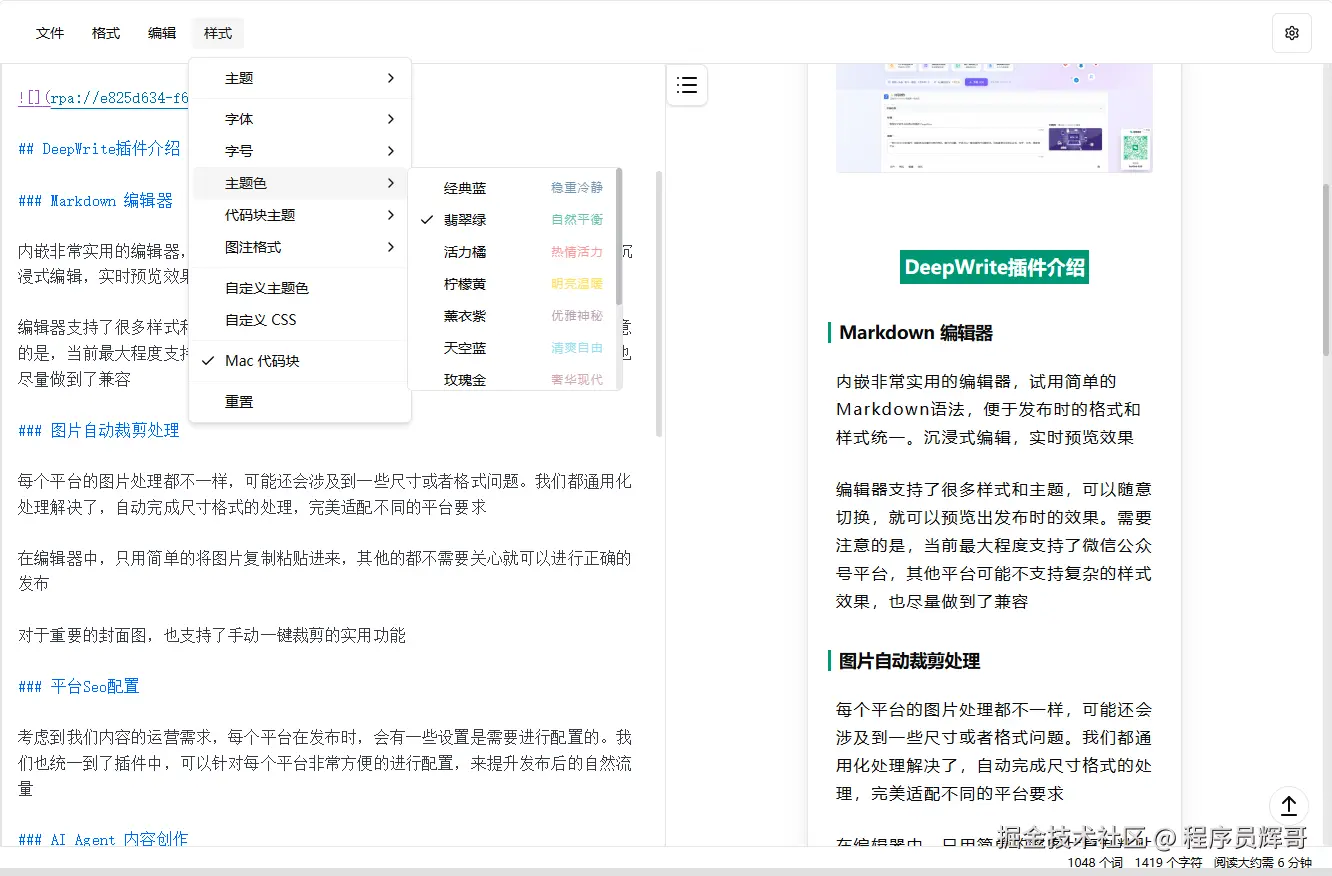The image size is (1332, 876).
Task: Expand the 字号 submenu
Action: pos(300,151)
